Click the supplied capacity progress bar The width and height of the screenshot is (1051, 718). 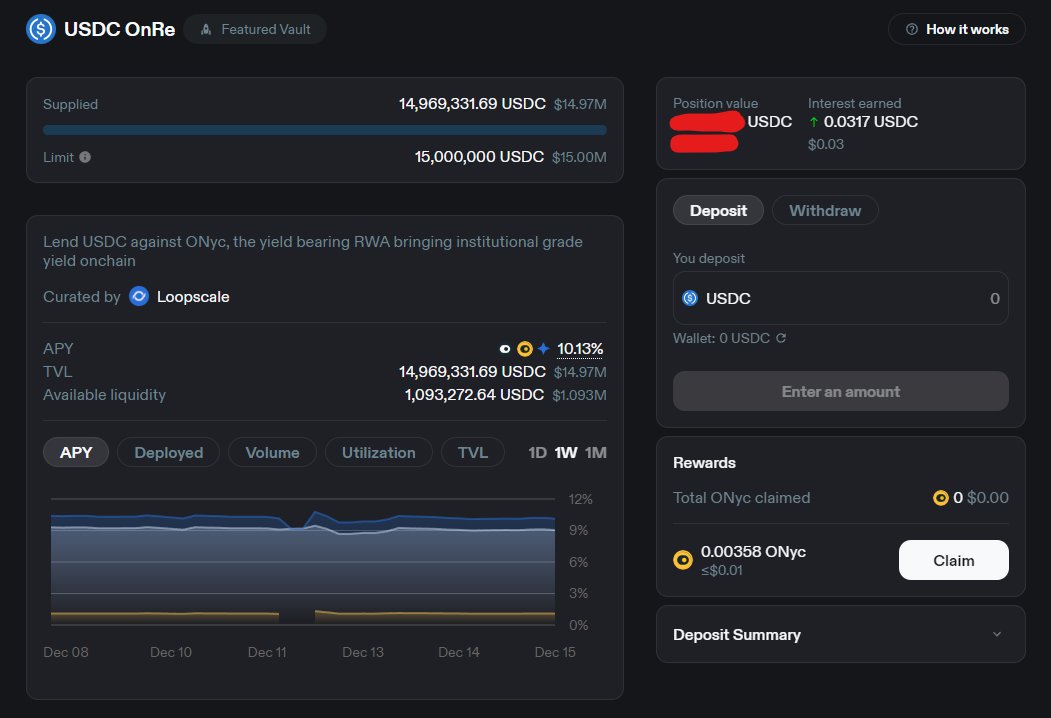[x=324, y=130]
